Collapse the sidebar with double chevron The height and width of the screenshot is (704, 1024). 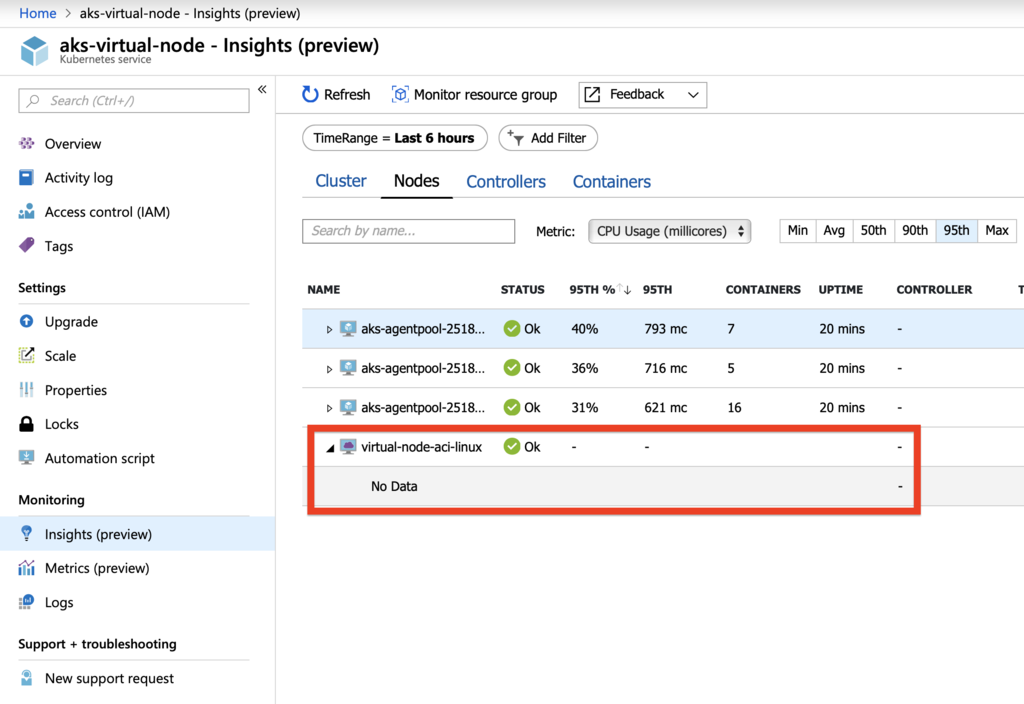click(262, 90)
